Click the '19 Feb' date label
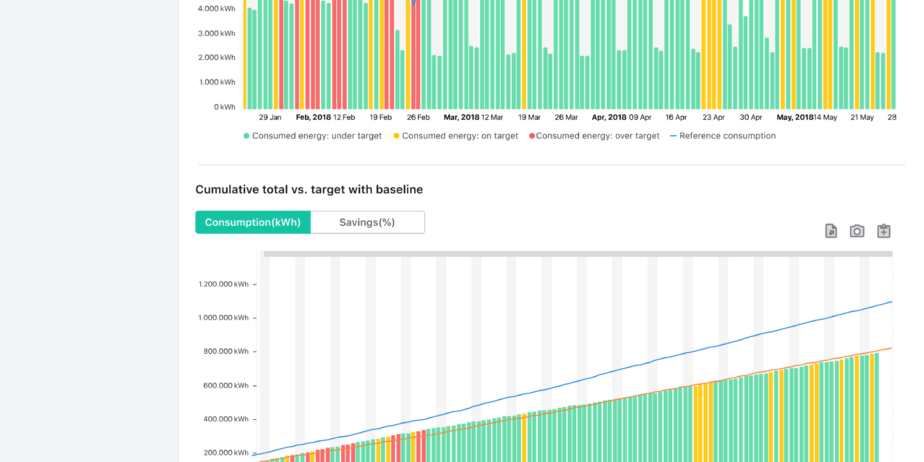924x462 pixels. point(381,118)
